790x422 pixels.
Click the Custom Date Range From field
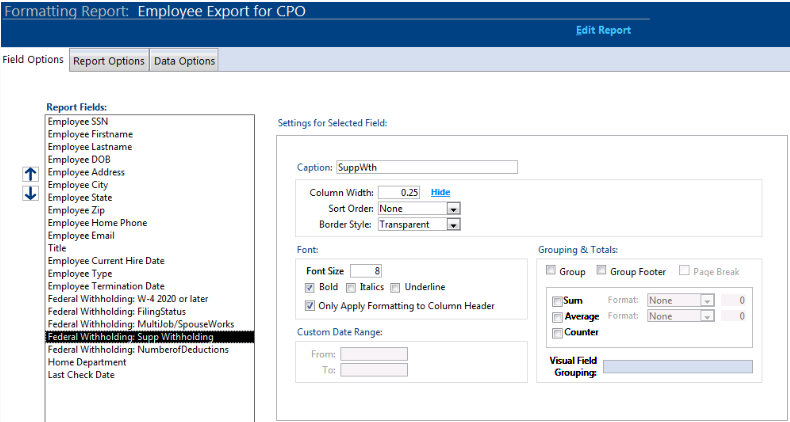pyautogui.click(x=374, y=354)
